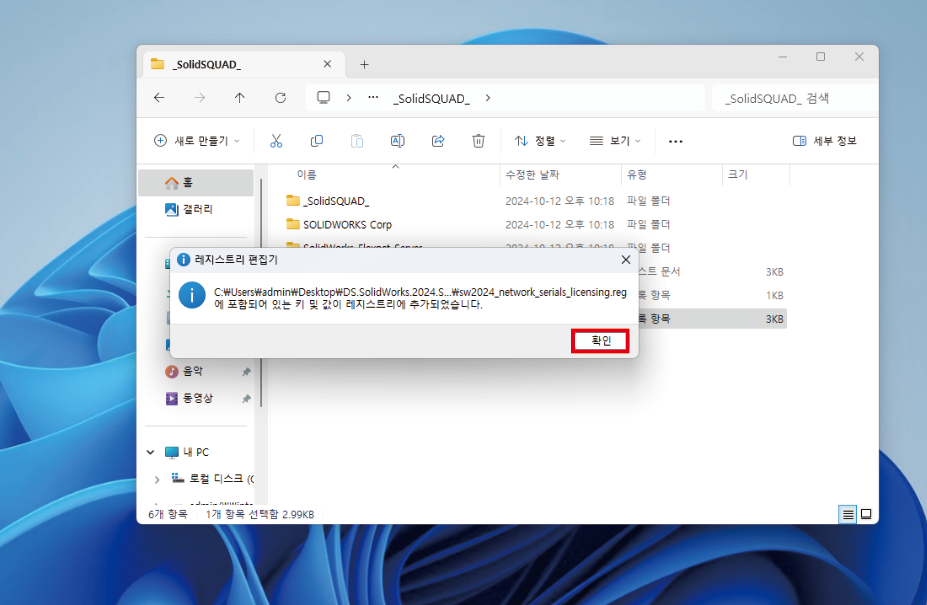Toggle the 세부 정보 details pane
This screenshot has width=927, height=605.
(824, 141)
